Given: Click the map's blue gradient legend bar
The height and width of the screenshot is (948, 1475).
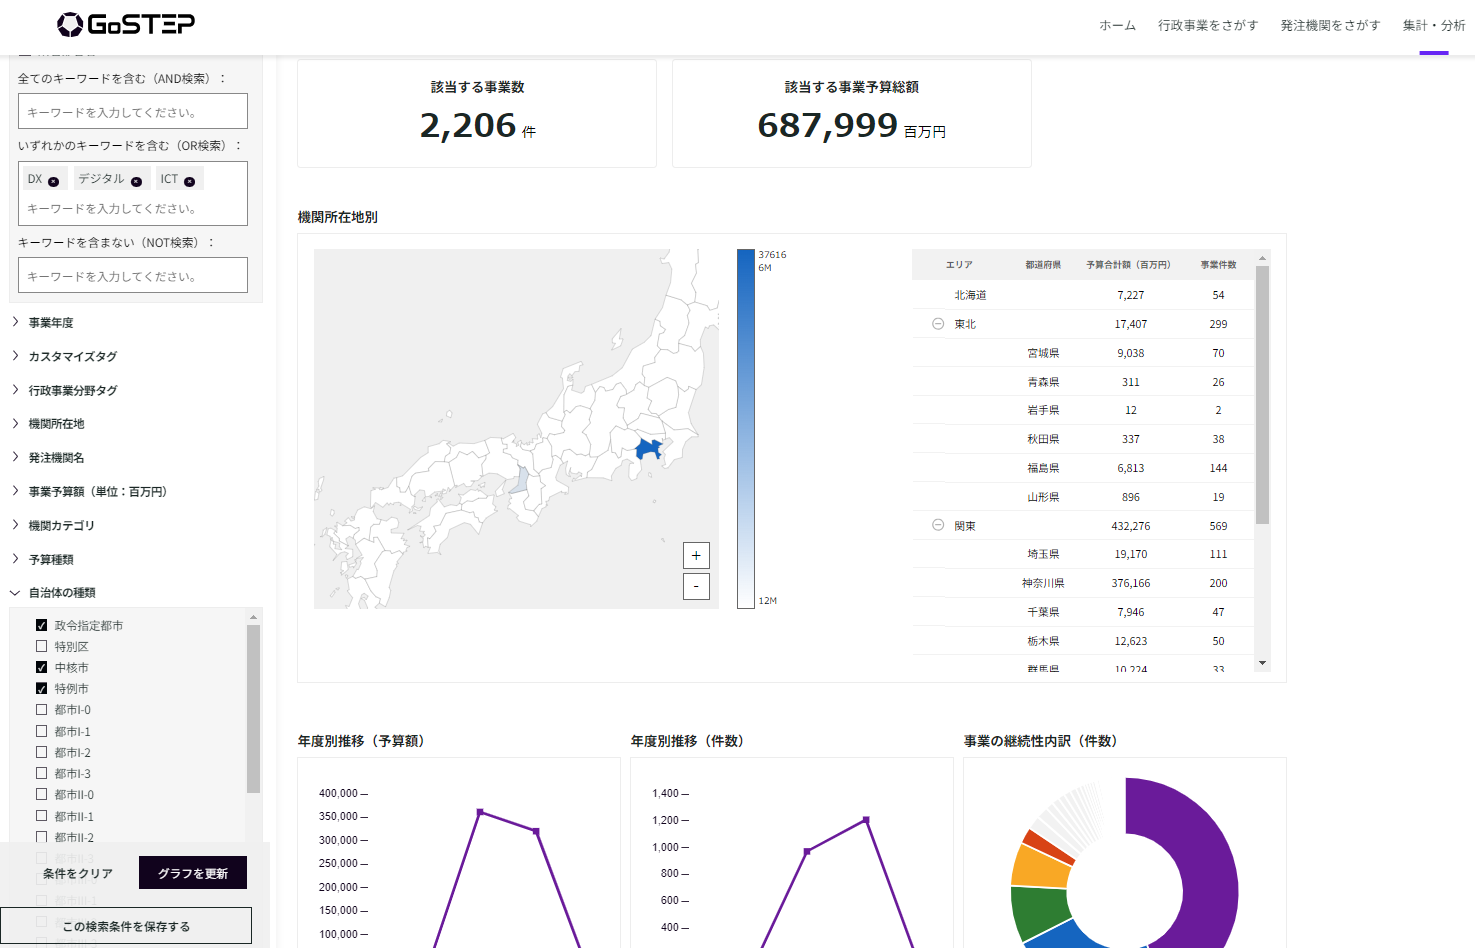Looking at the screenshot, I should coord(746,428).
